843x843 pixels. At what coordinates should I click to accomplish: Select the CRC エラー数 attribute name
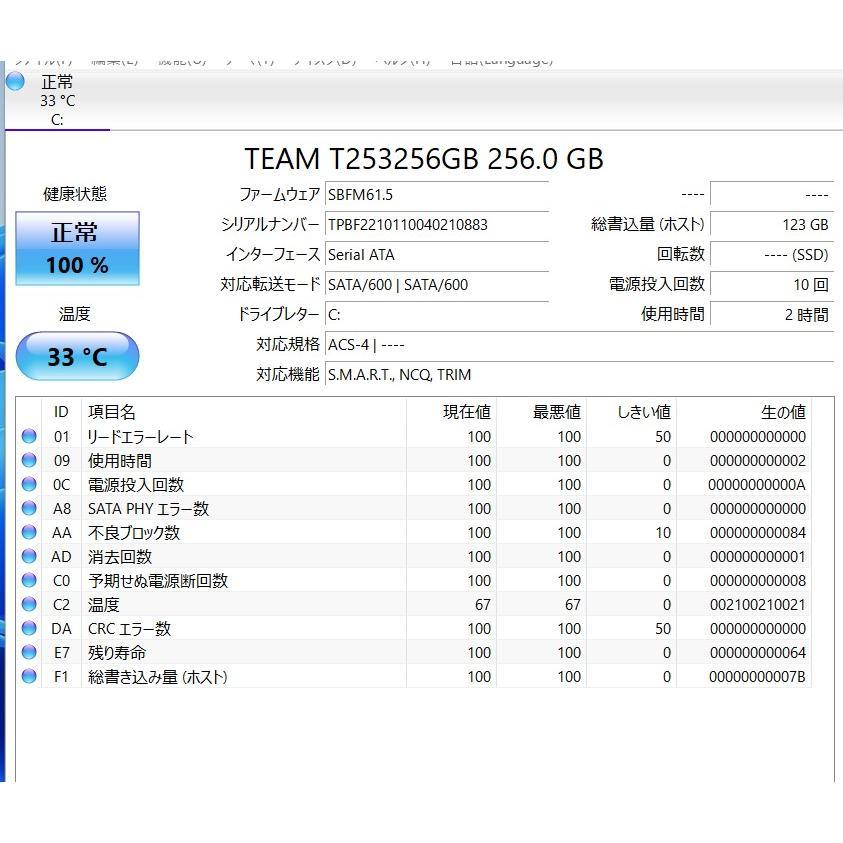(x=130, y=628)
